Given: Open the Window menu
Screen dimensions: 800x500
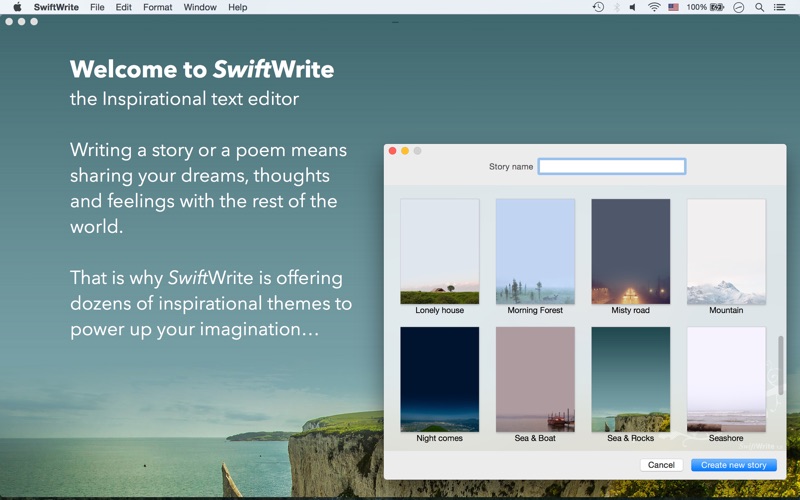Looking at the screenshot, I should pyautogui.click(x=200, y=7).
